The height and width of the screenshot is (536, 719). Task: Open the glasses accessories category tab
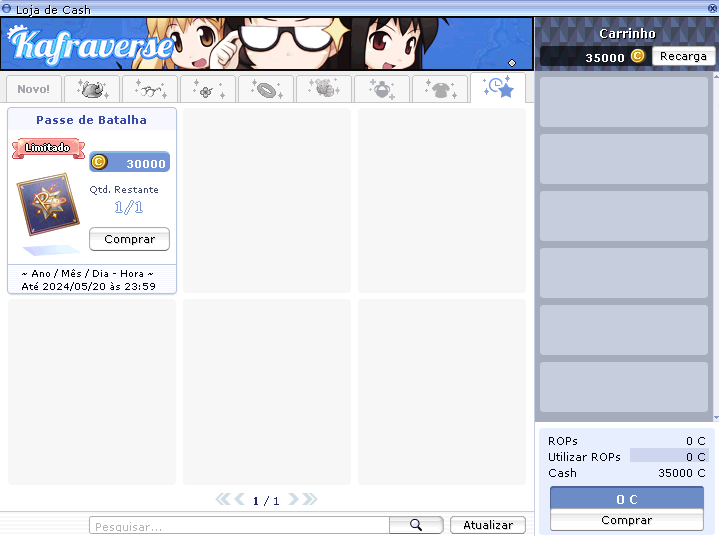150,89
